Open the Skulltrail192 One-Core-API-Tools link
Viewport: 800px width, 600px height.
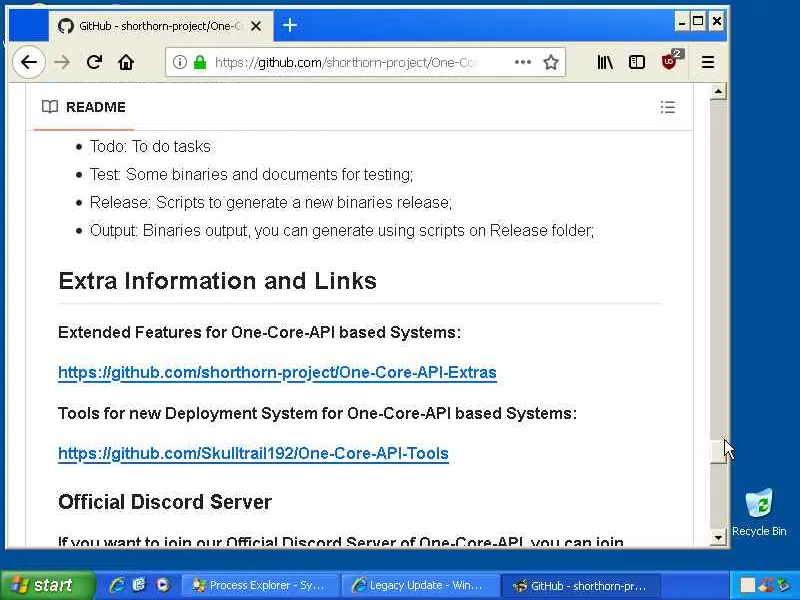pos(253,453)
